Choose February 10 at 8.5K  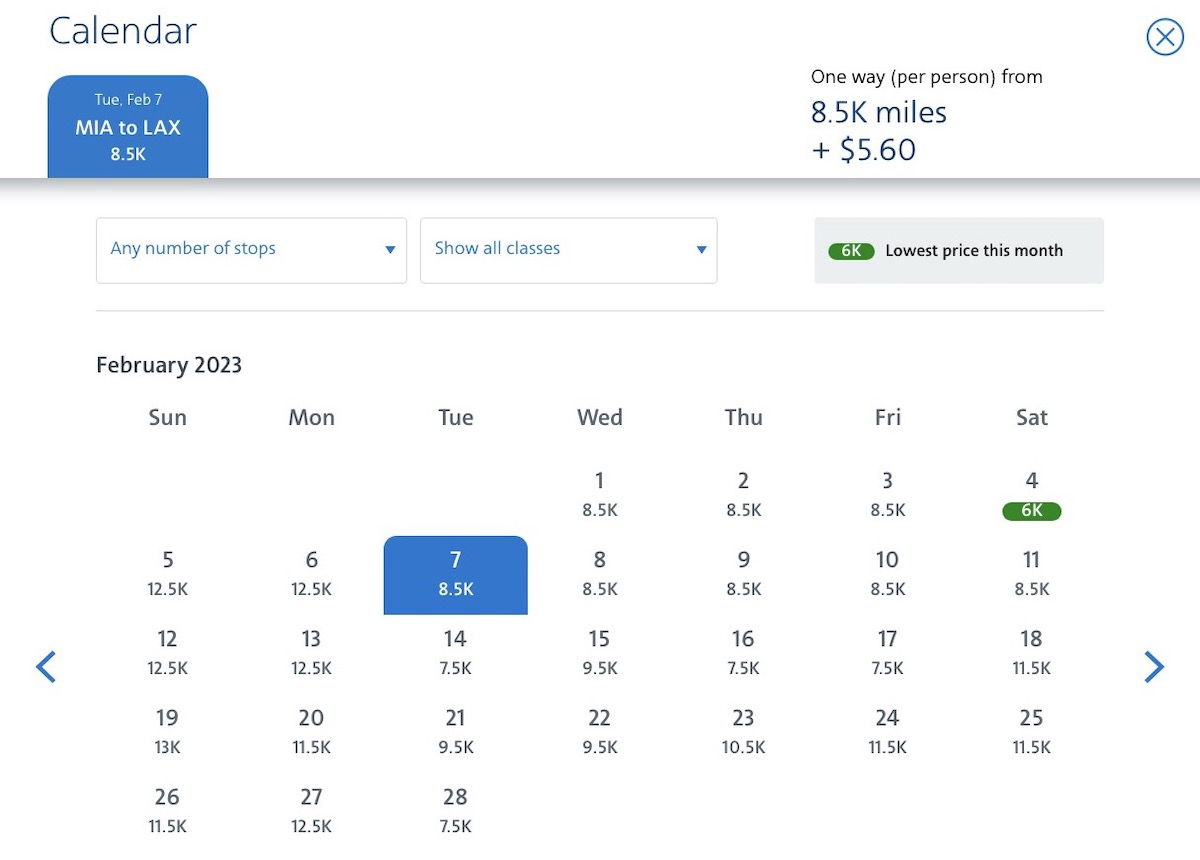[x=887, y=575]
